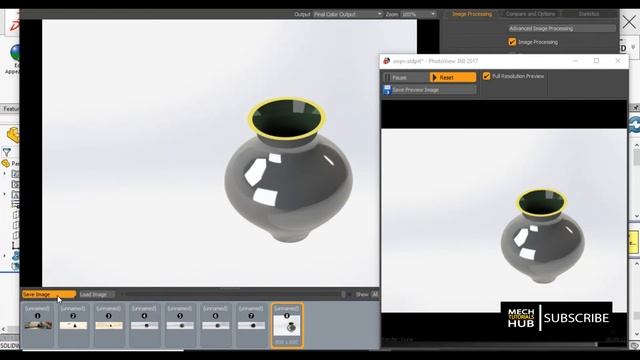Reset the preview render
640x360 pixels.
click(453, 77)
